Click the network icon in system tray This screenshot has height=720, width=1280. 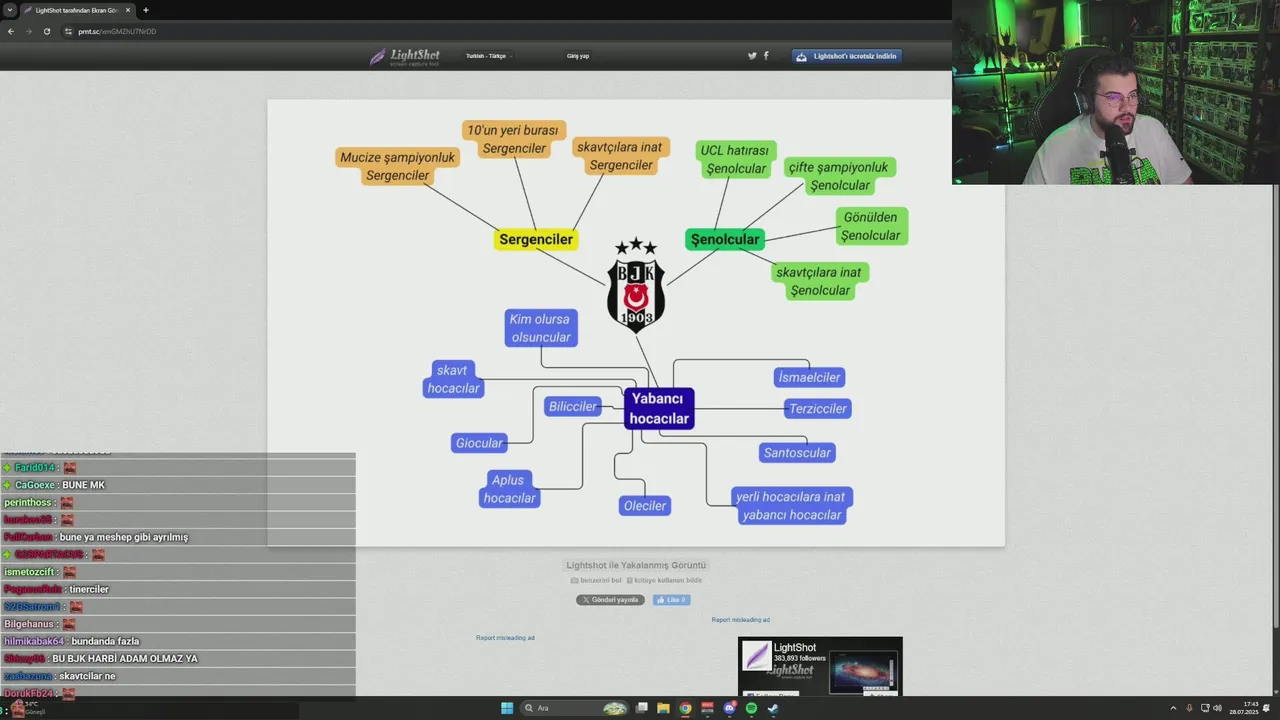[1204, 708]
